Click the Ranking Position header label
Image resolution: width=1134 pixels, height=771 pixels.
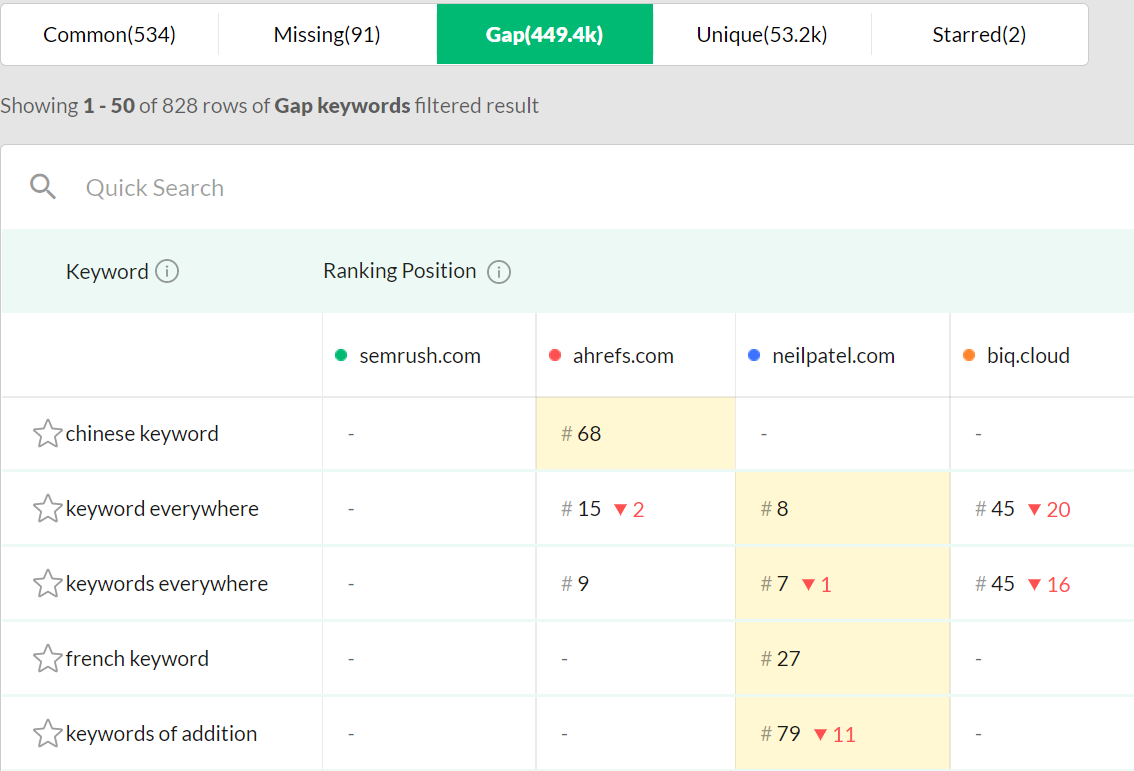[x=399, y=271]
